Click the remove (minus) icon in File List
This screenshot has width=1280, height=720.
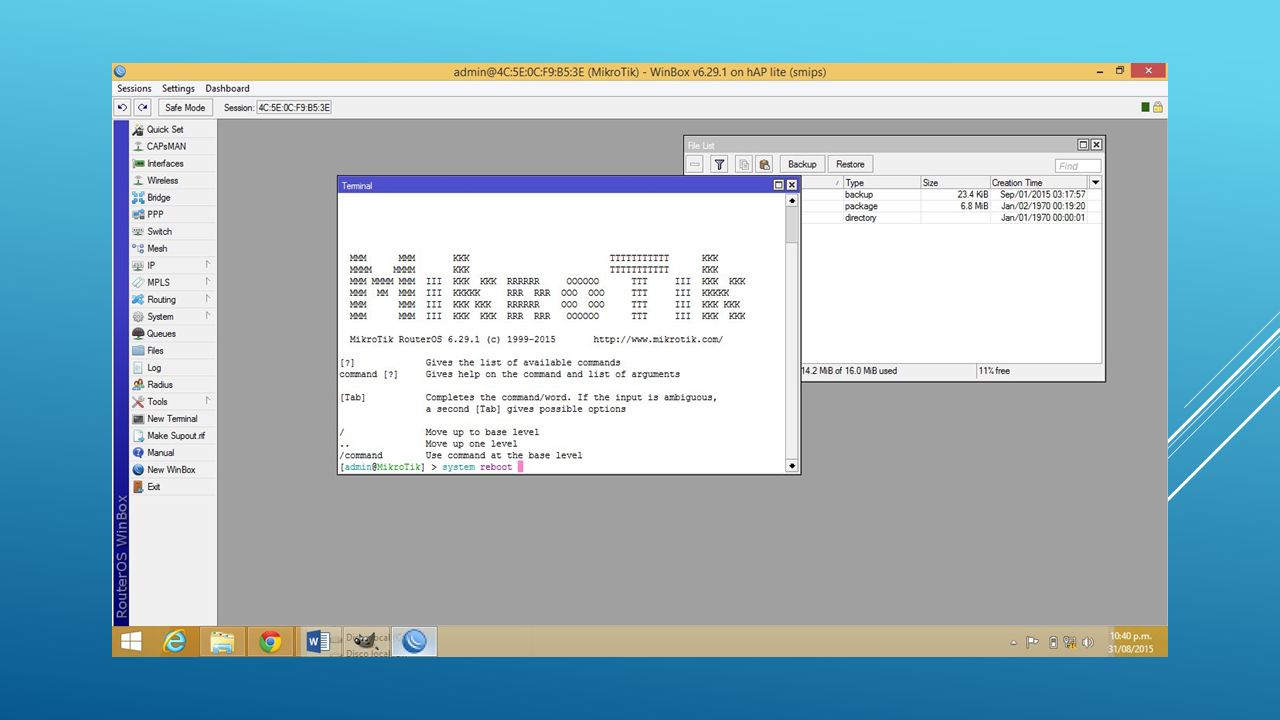point(695,164)
